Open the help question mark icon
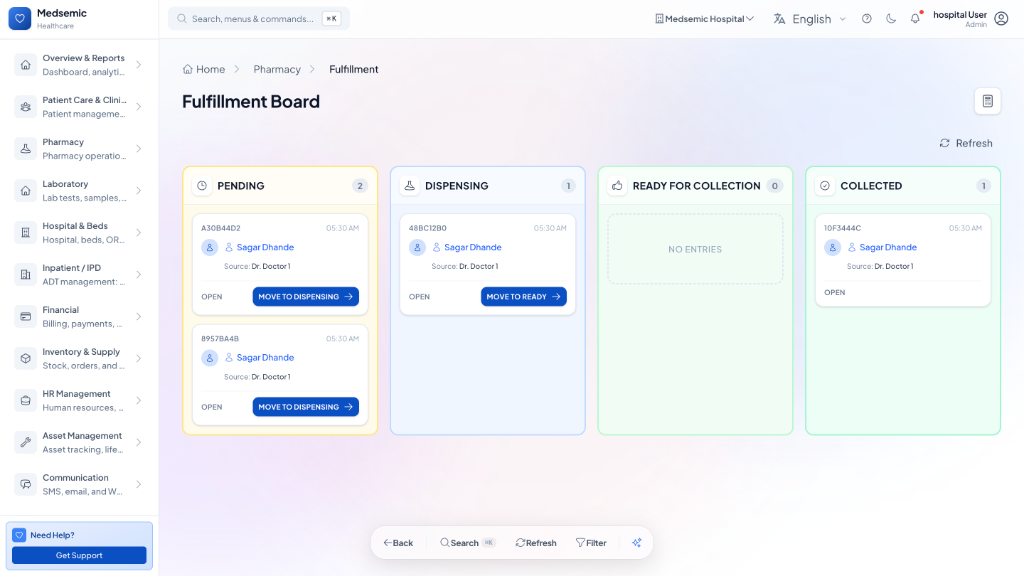The image size is (1024, 576). [x=867, y=19]
